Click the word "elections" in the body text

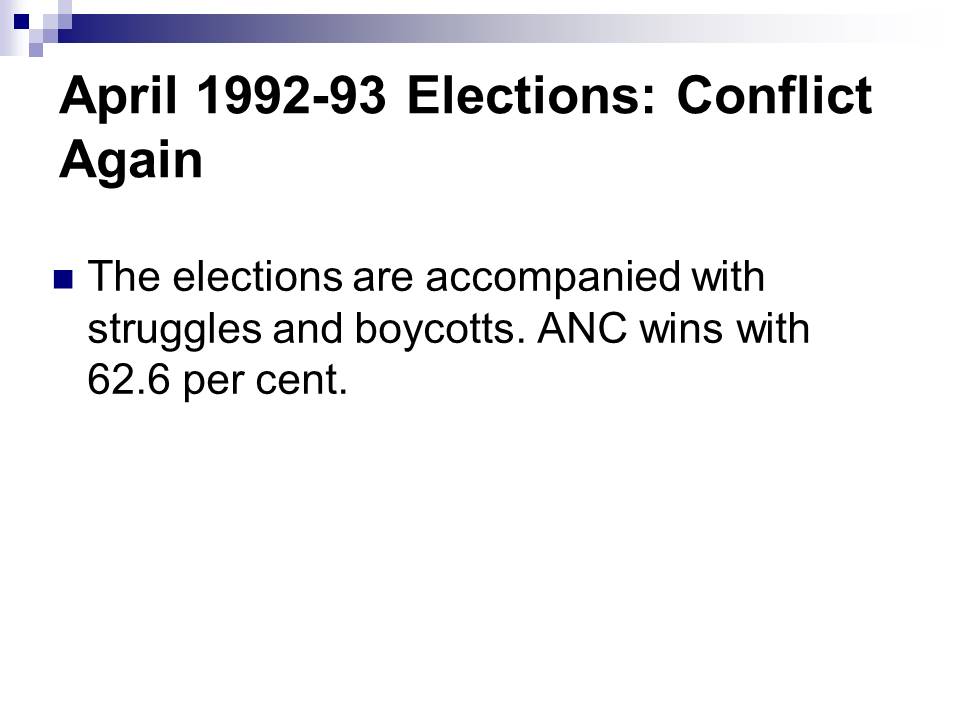point(257,277)
